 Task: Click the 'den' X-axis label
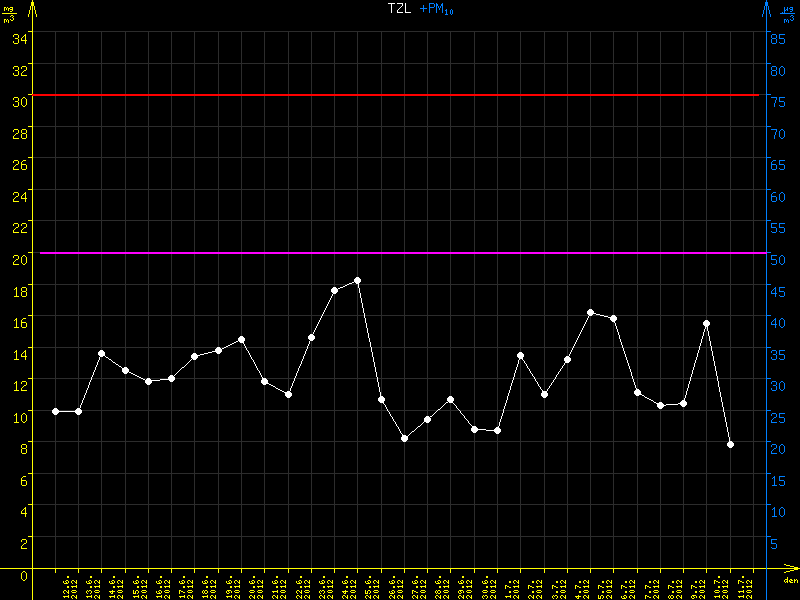(790, 582)
